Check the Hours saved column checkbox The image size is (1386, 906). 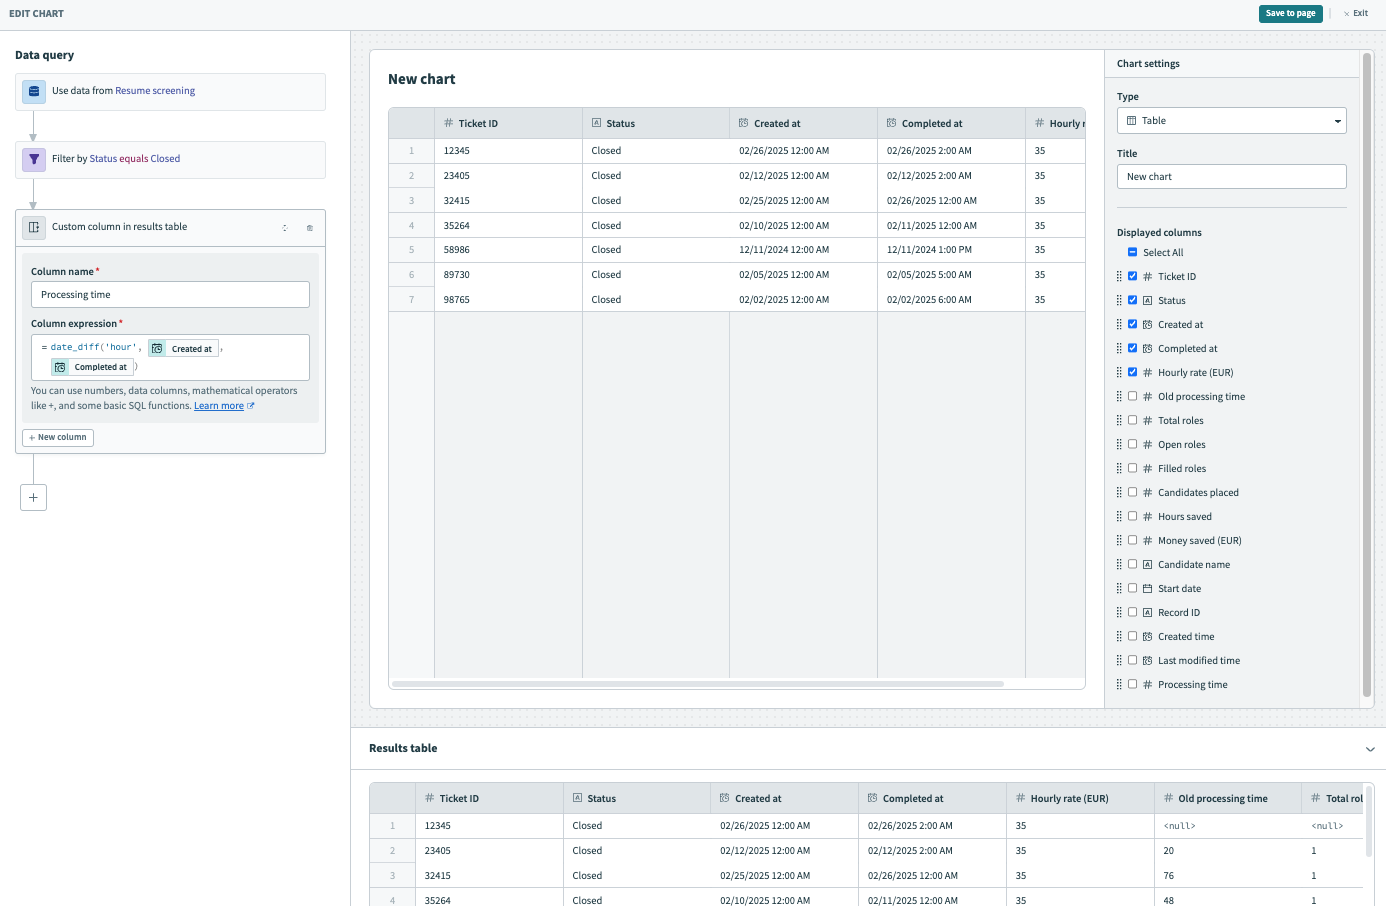(x=1132, y=516)
